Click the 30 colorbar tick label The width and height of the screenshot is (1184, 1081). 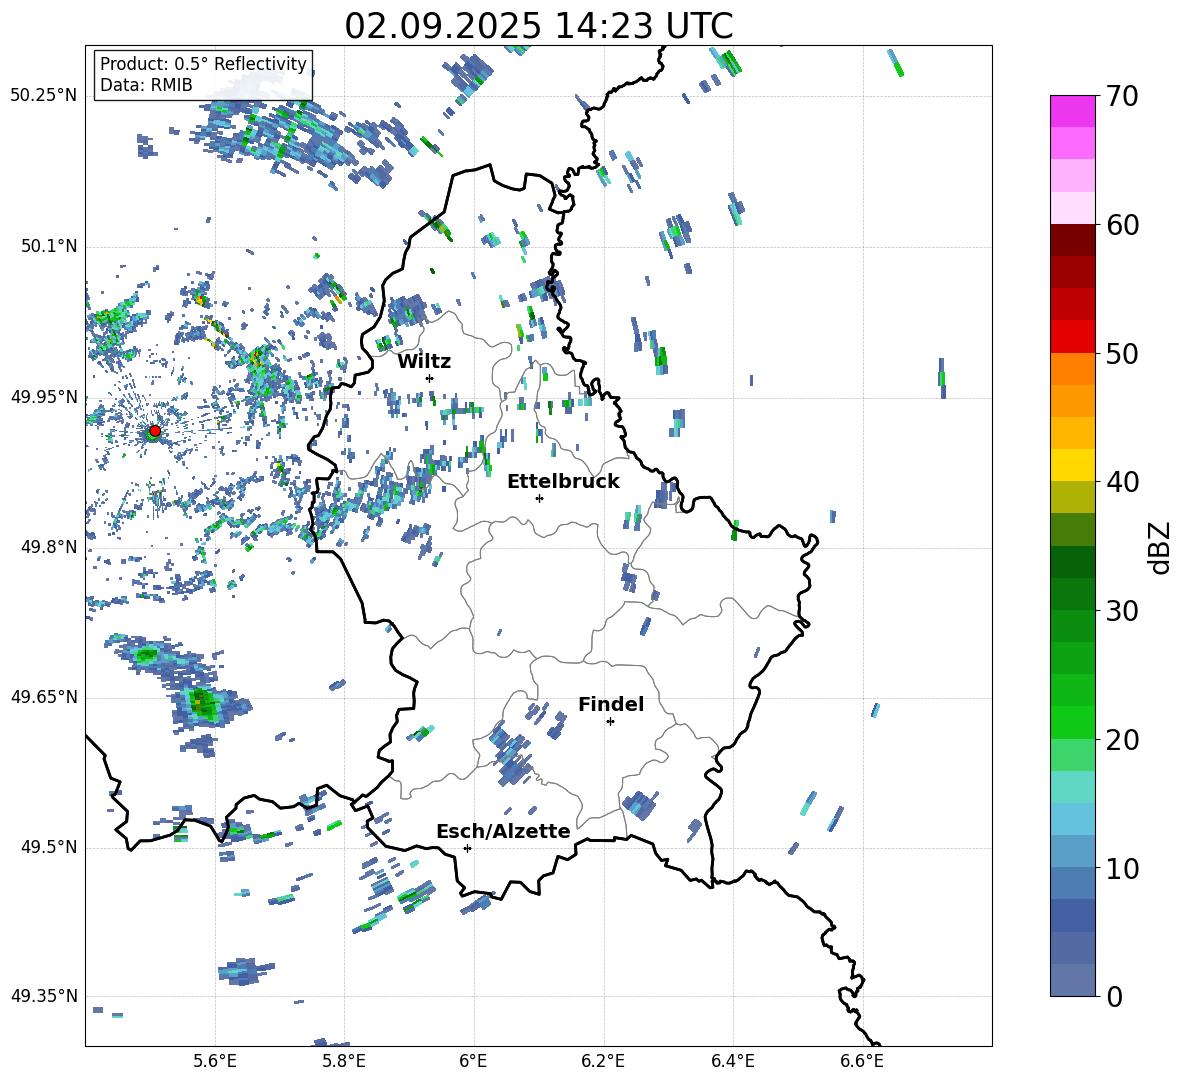tap(1122, 611)
